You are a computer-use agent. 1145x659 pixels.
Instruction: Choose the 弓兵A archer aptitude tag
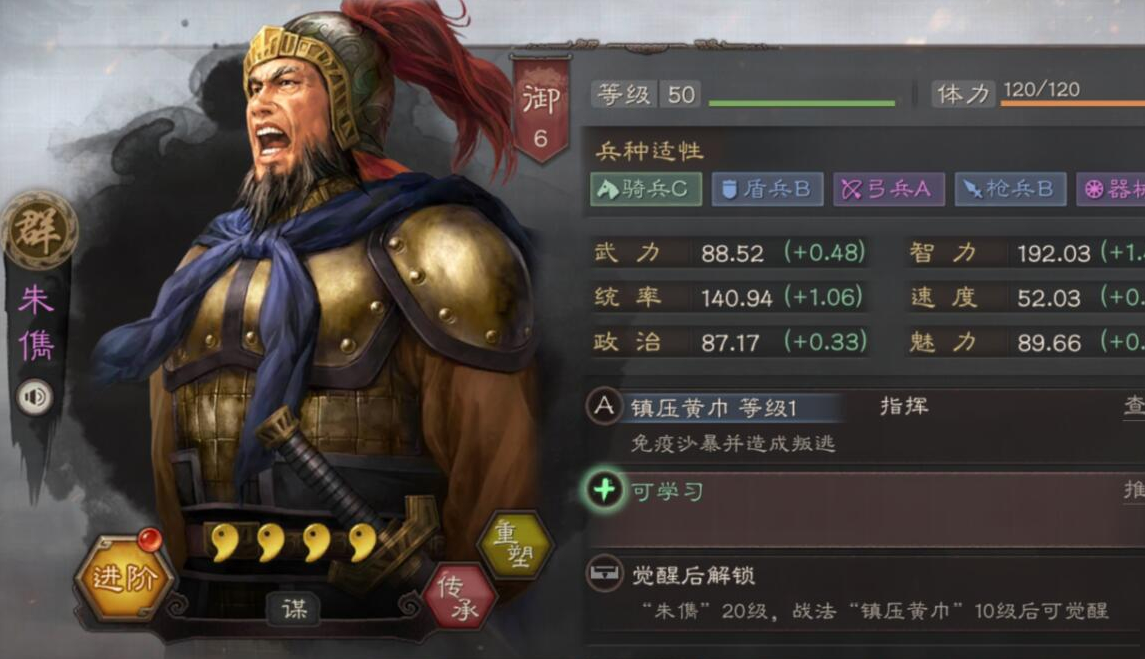889,189
